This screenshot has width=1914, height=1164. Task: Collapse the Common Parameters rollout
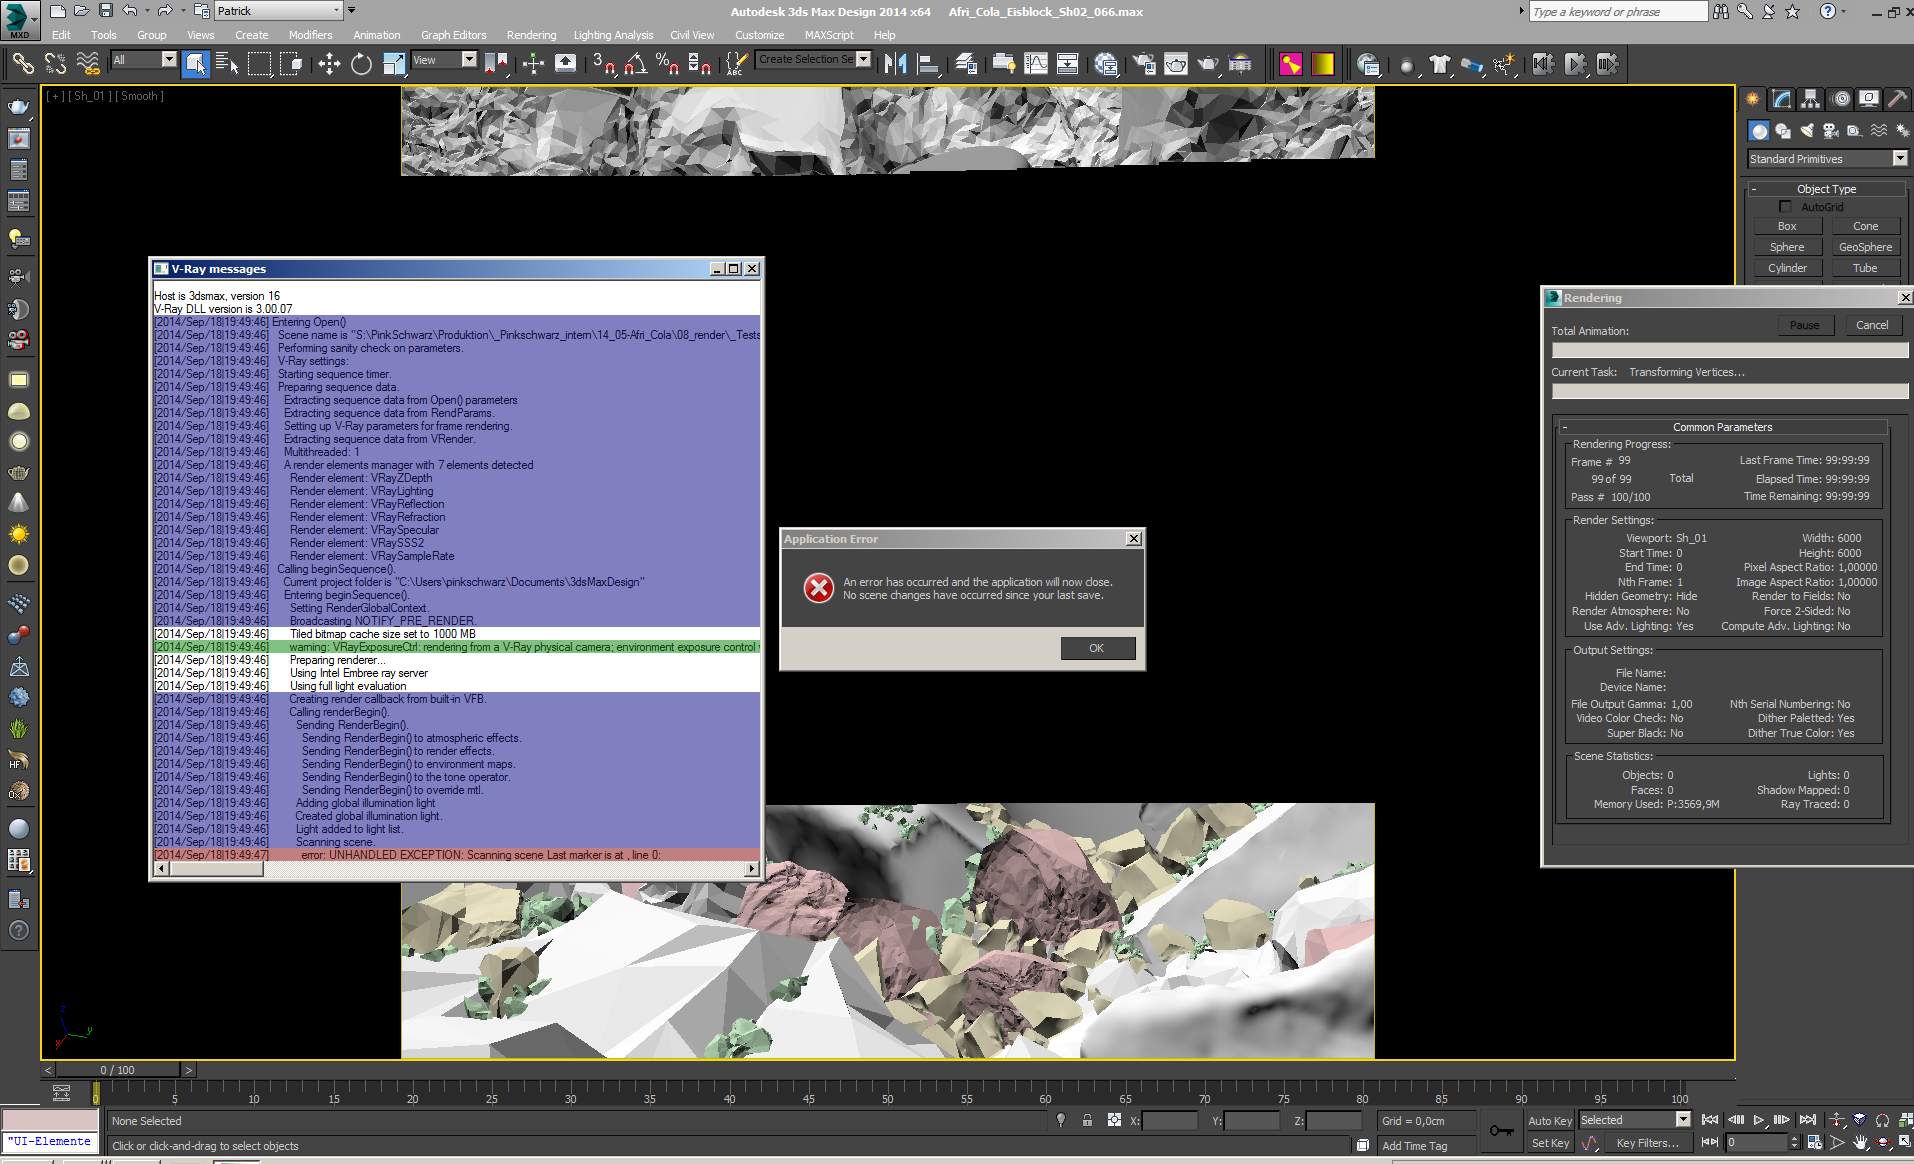(1722, 427)
